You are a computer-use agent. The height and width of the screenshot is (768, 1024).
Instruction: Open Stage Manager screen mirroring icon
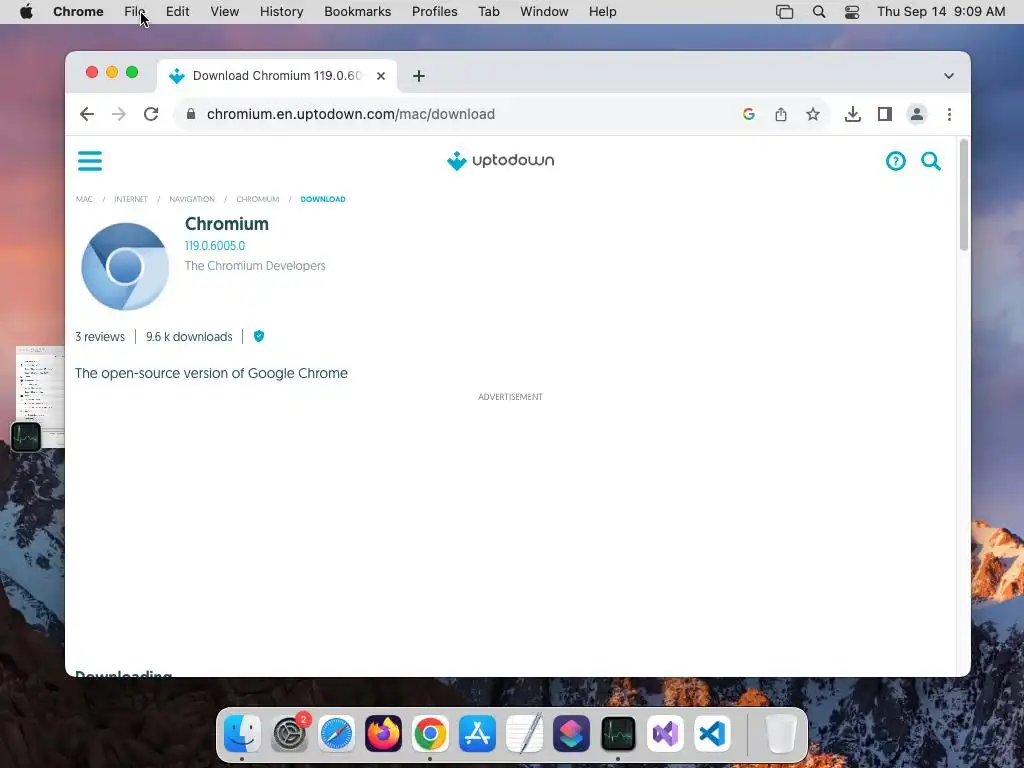784,12
